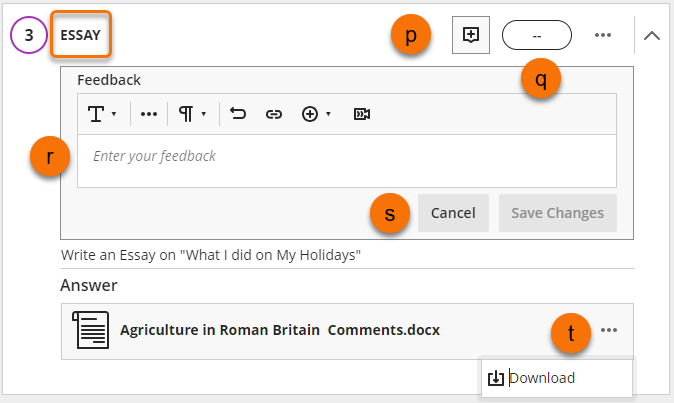Record video feedback with the camera icon
The image size is (674, 403).
pos(362,114)
